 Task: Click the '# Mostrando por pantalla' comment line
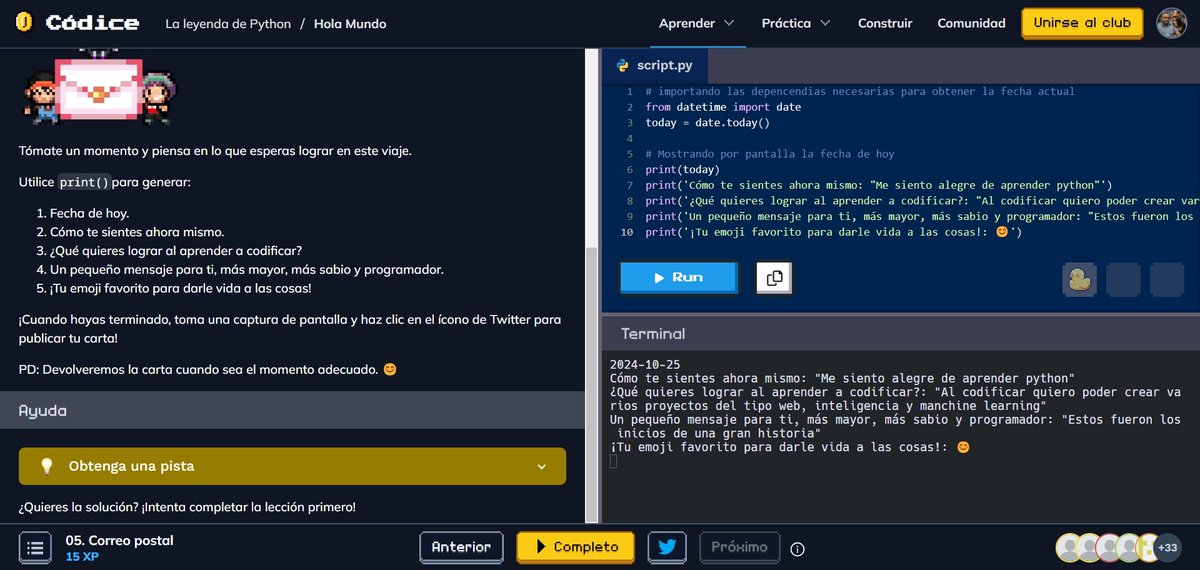click(x=770, y=154)
